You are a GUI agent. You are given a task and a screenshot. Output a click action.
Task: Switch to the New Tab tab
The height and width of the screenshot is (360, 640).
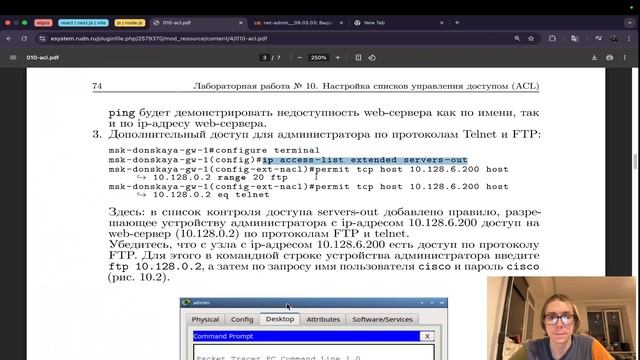398,23
